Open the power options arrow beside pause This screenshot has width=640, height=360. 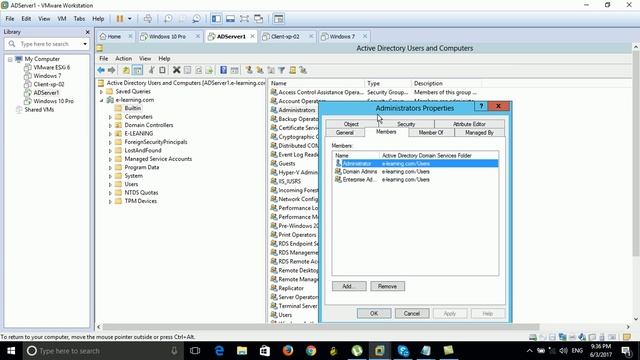click(130, 19)
